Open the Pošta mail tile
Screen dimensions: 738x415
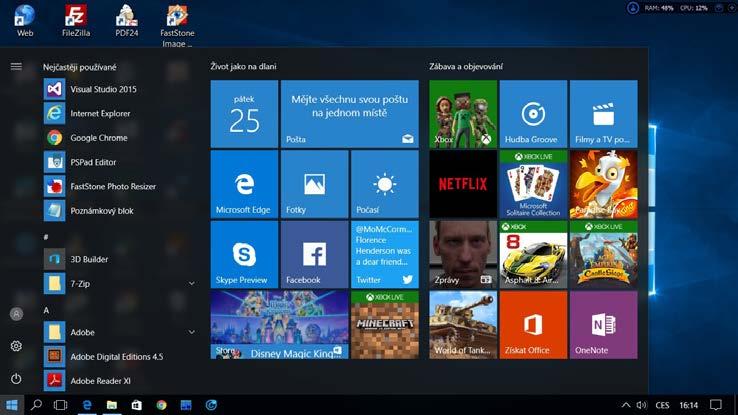tap(350, 114)
